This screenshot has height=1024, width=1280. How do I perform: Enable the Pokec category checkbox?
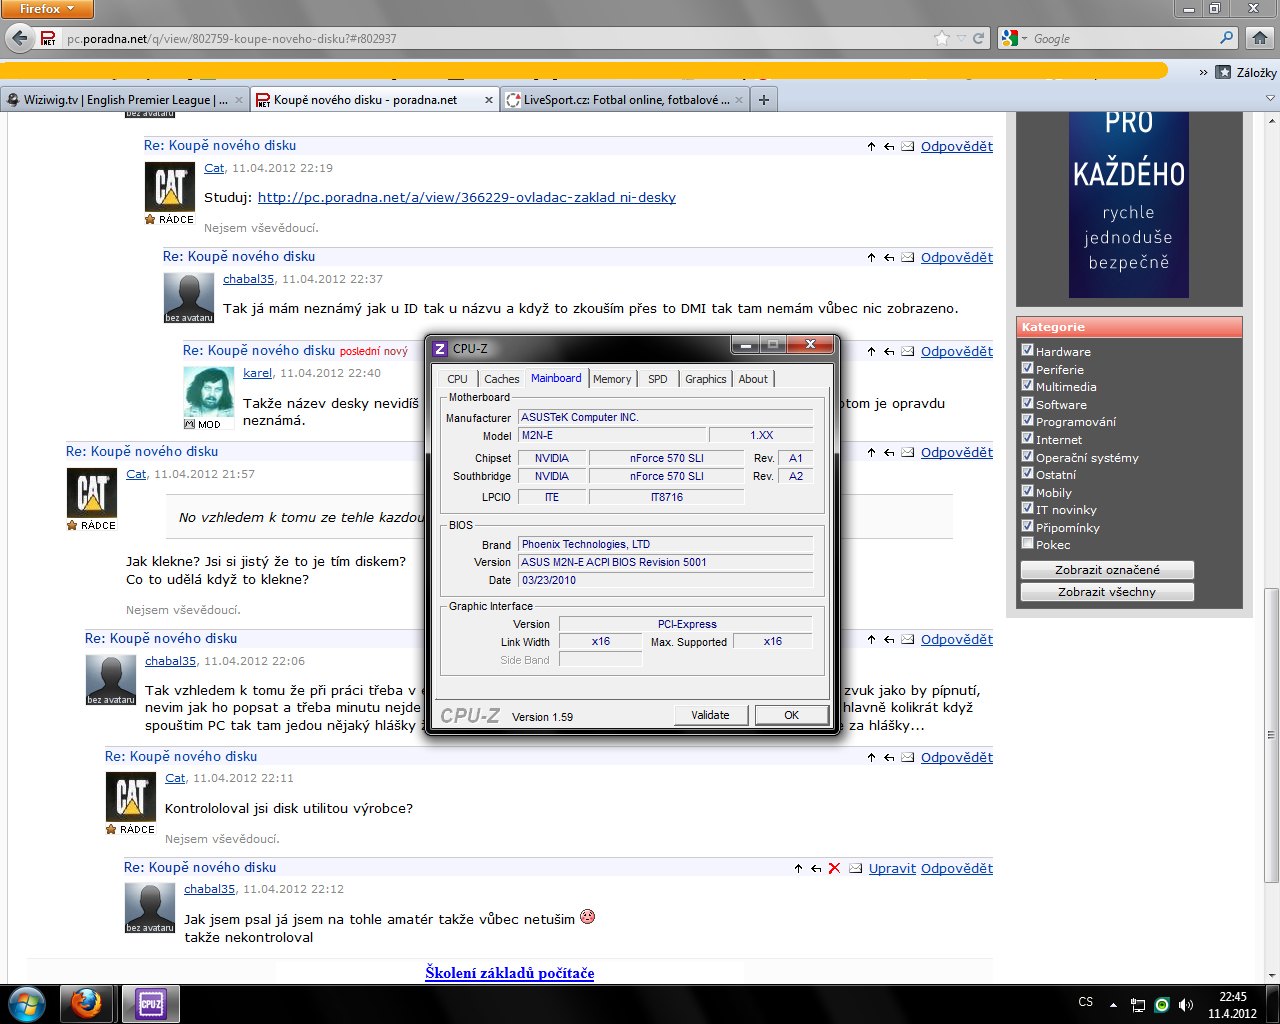(x=1027, y=543)
